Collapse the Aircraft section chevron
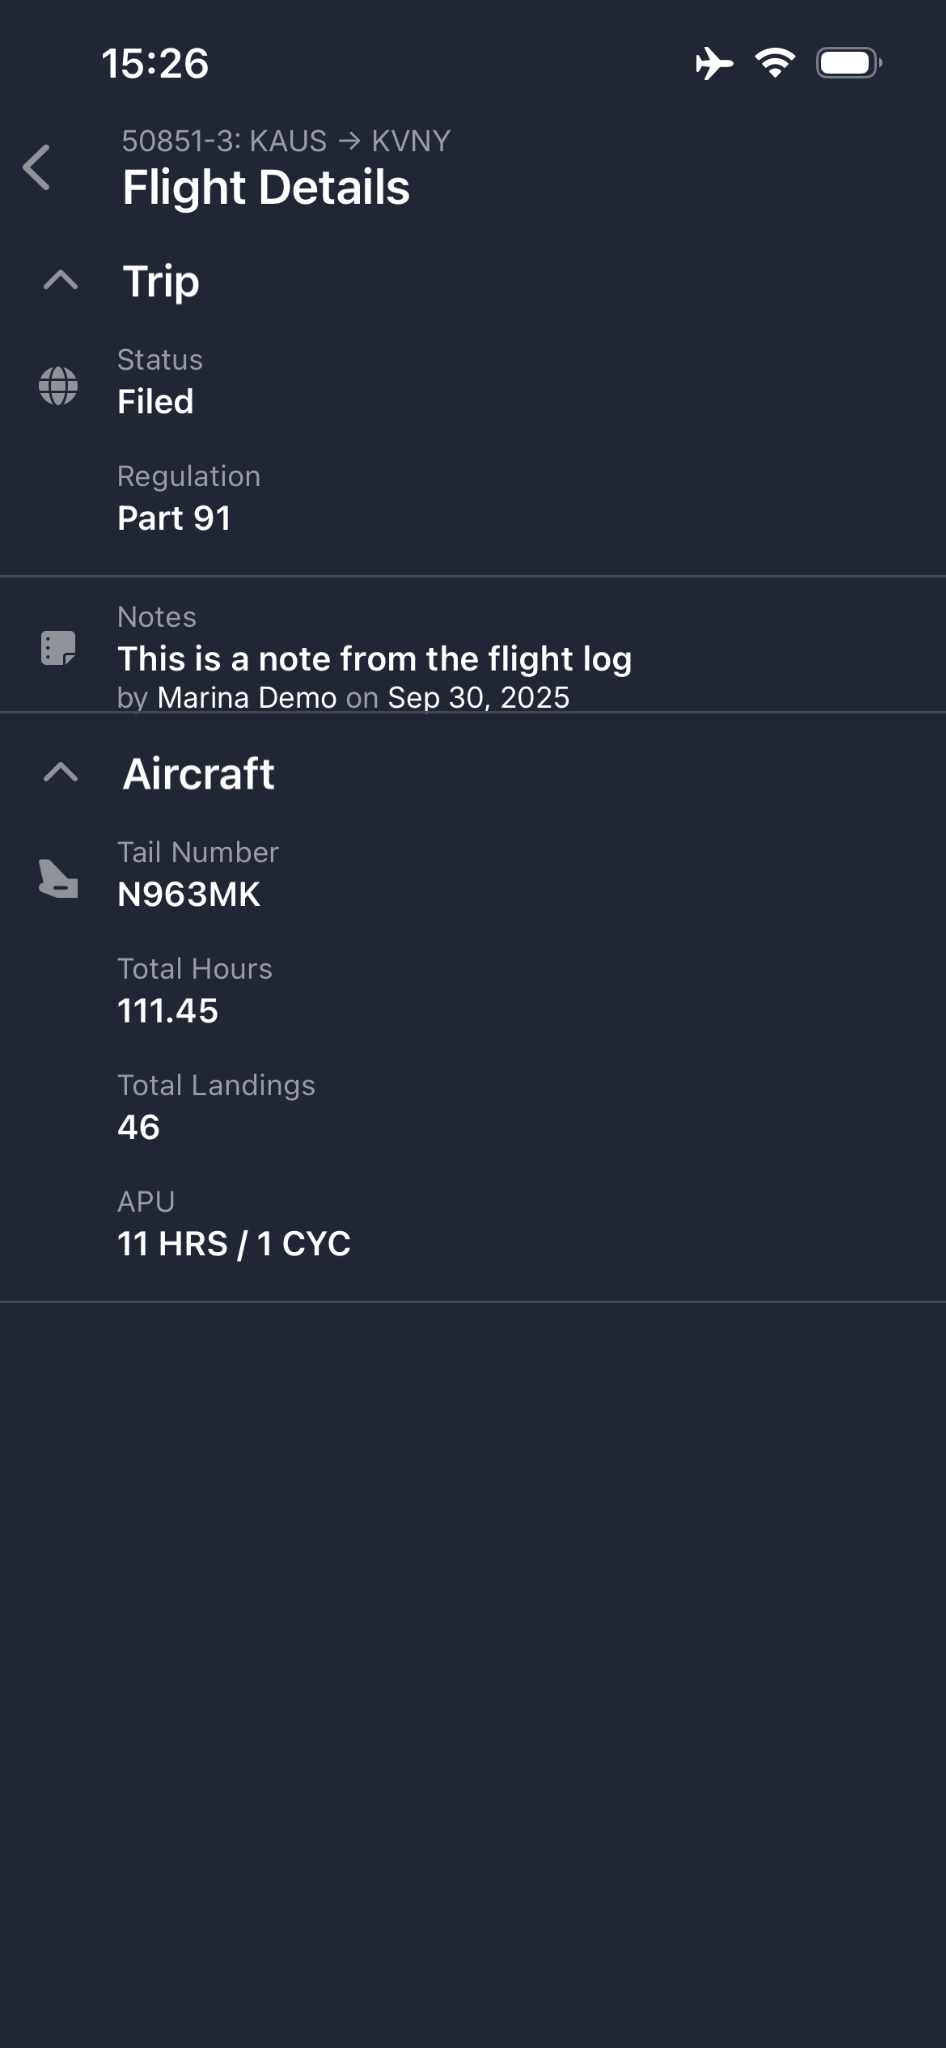Viewport: 946px width, 2048px height. tap(61, 772)
